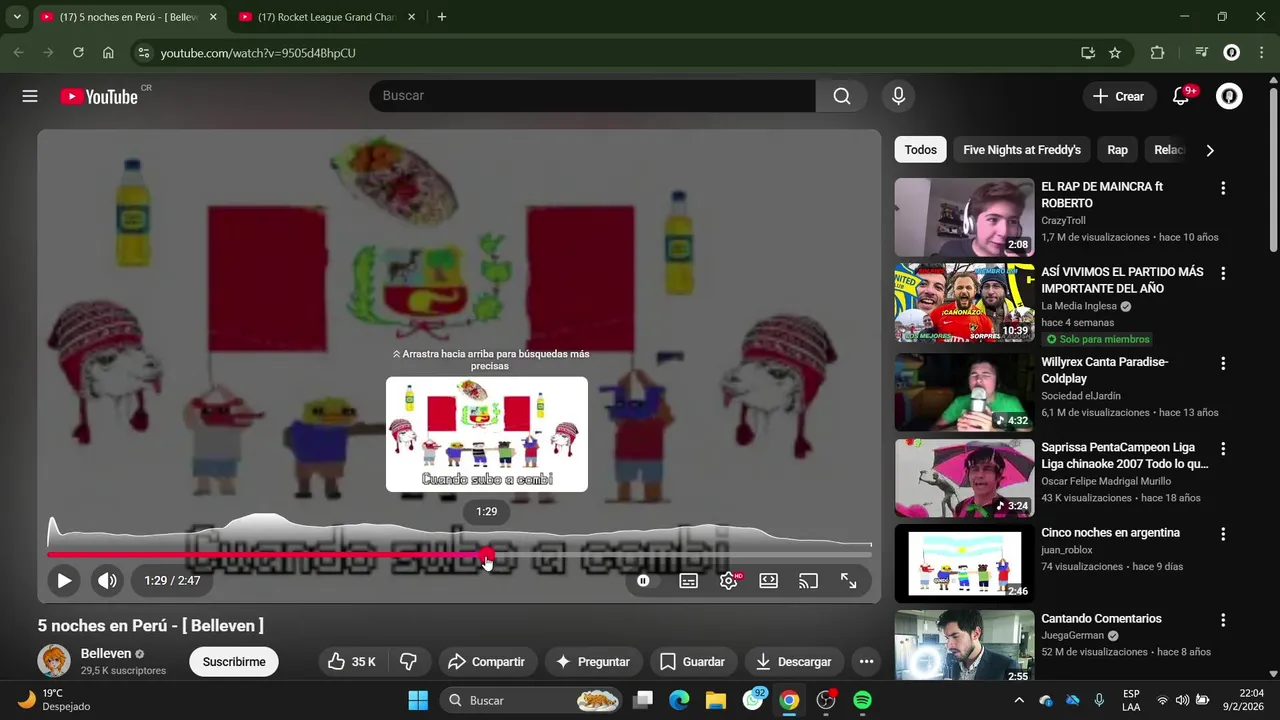Show hidden system tray icons

[x=1018, y=701]
